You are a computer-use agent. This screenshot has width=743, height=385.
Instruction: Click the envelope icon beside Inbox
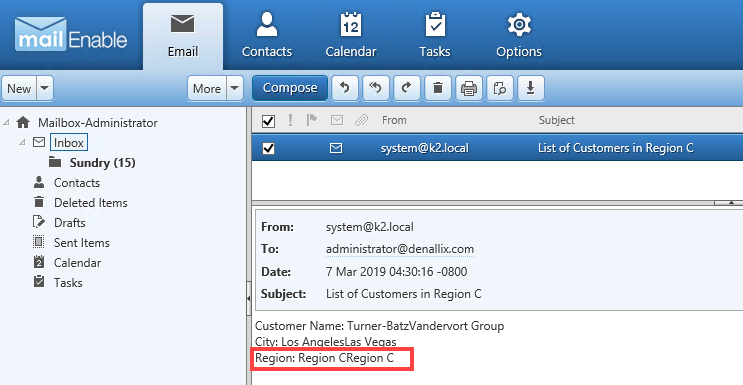[39, 142]
